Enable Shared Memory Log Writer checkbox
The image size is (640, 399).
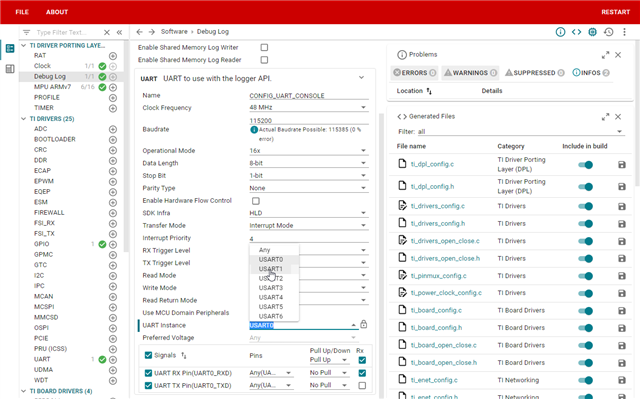(264, 47)
